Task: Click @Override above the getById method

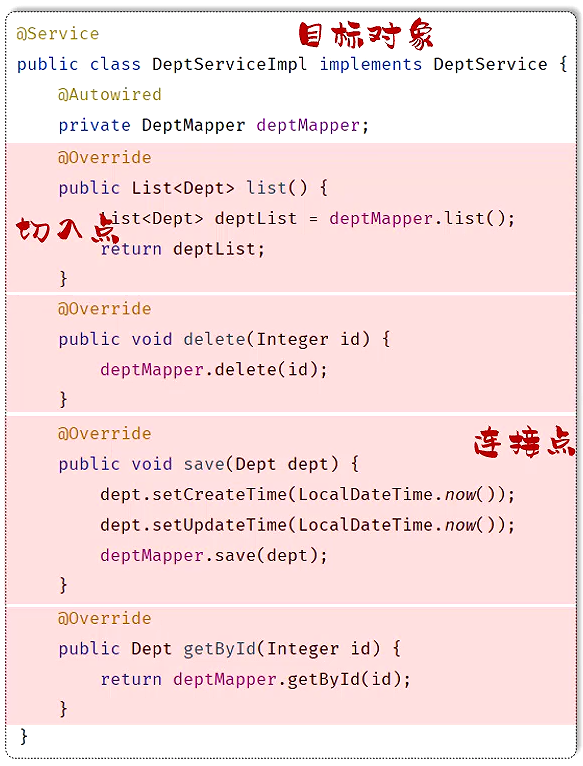Action: pyautogui.click(x=105, y=618)
